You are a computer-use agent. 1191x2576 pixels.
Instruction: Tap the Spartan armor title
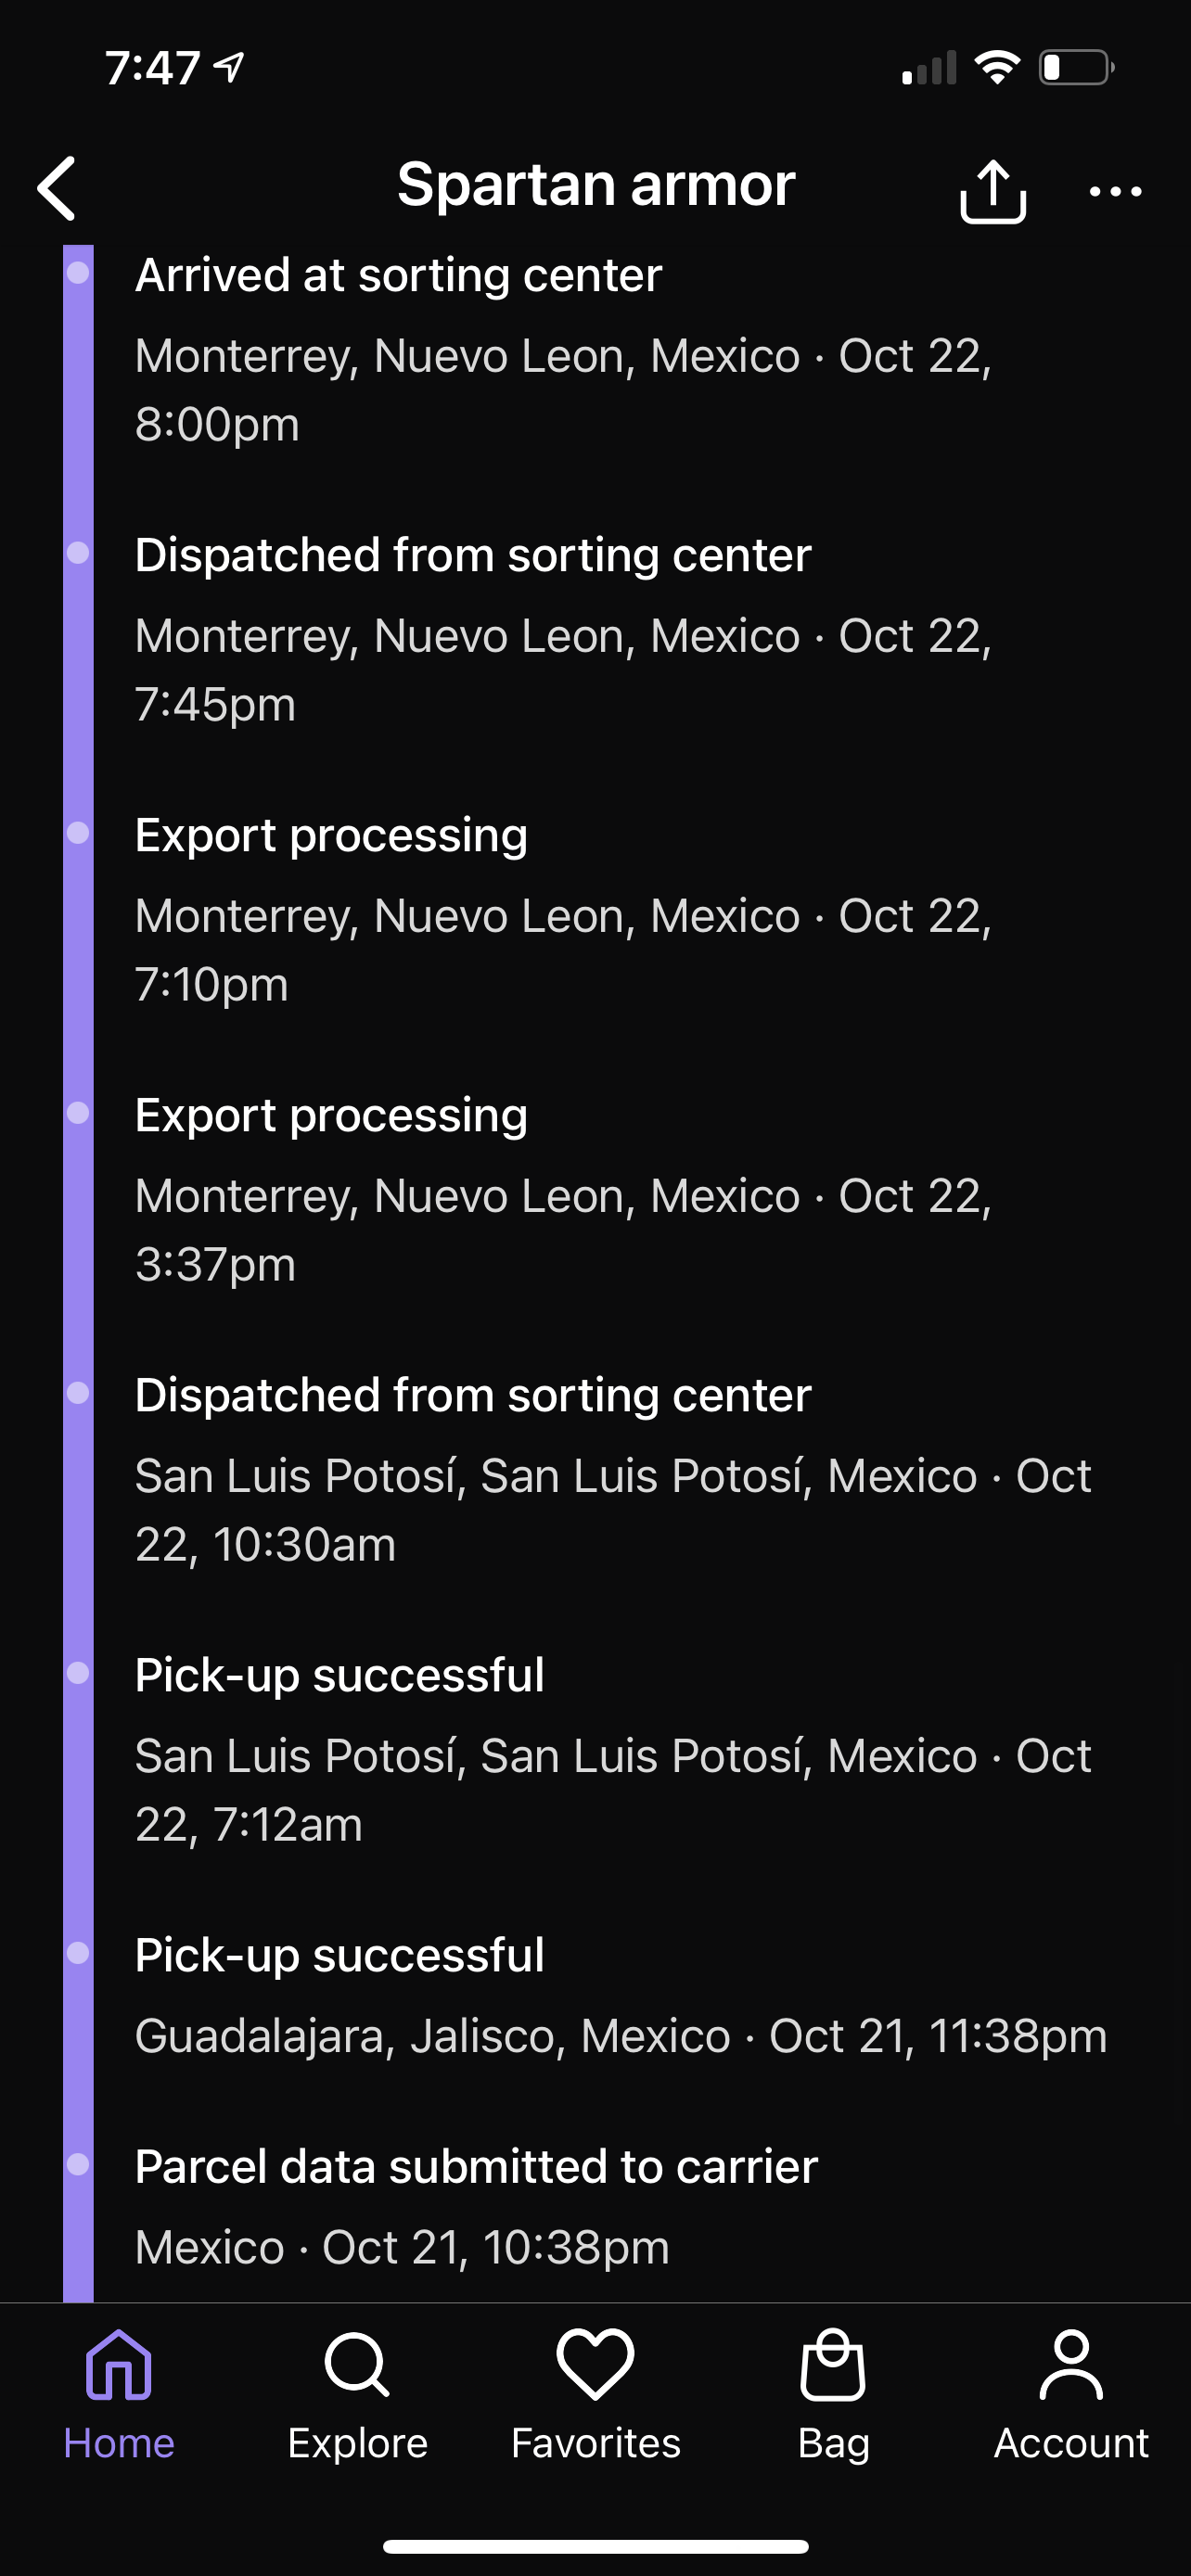point(596,185)
